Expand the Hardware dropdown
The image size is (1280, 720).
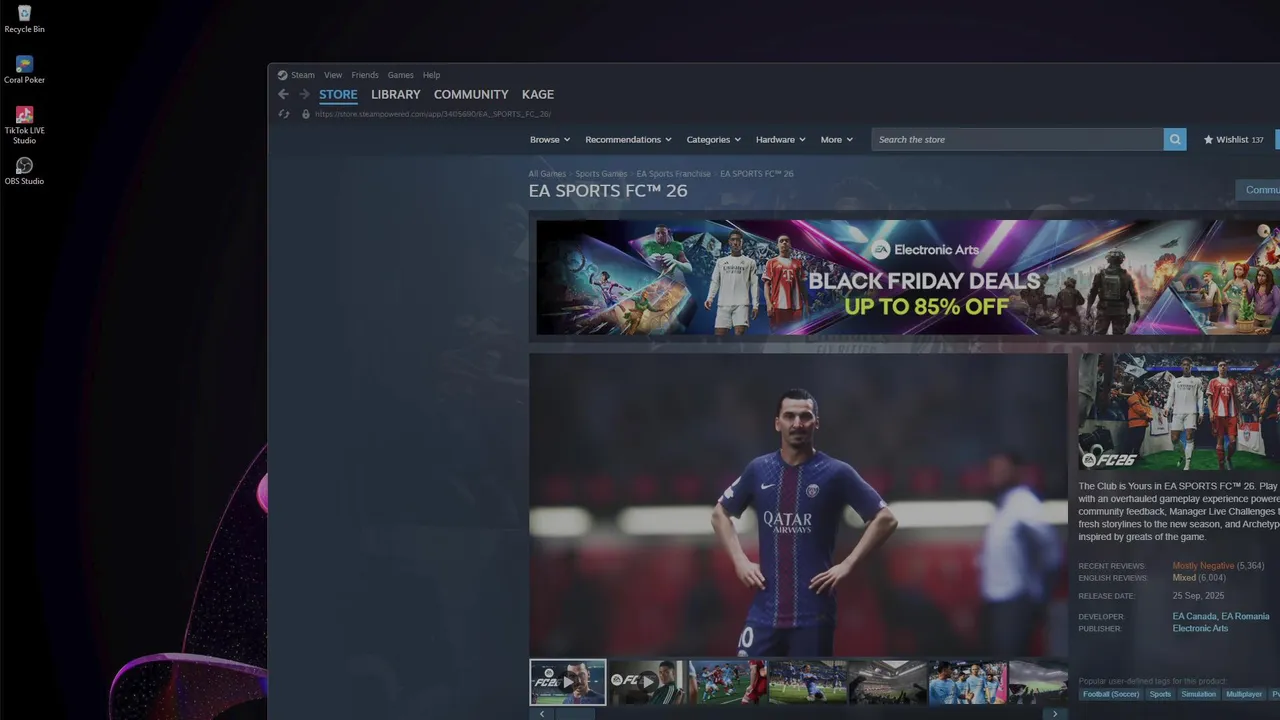[781, 140]
